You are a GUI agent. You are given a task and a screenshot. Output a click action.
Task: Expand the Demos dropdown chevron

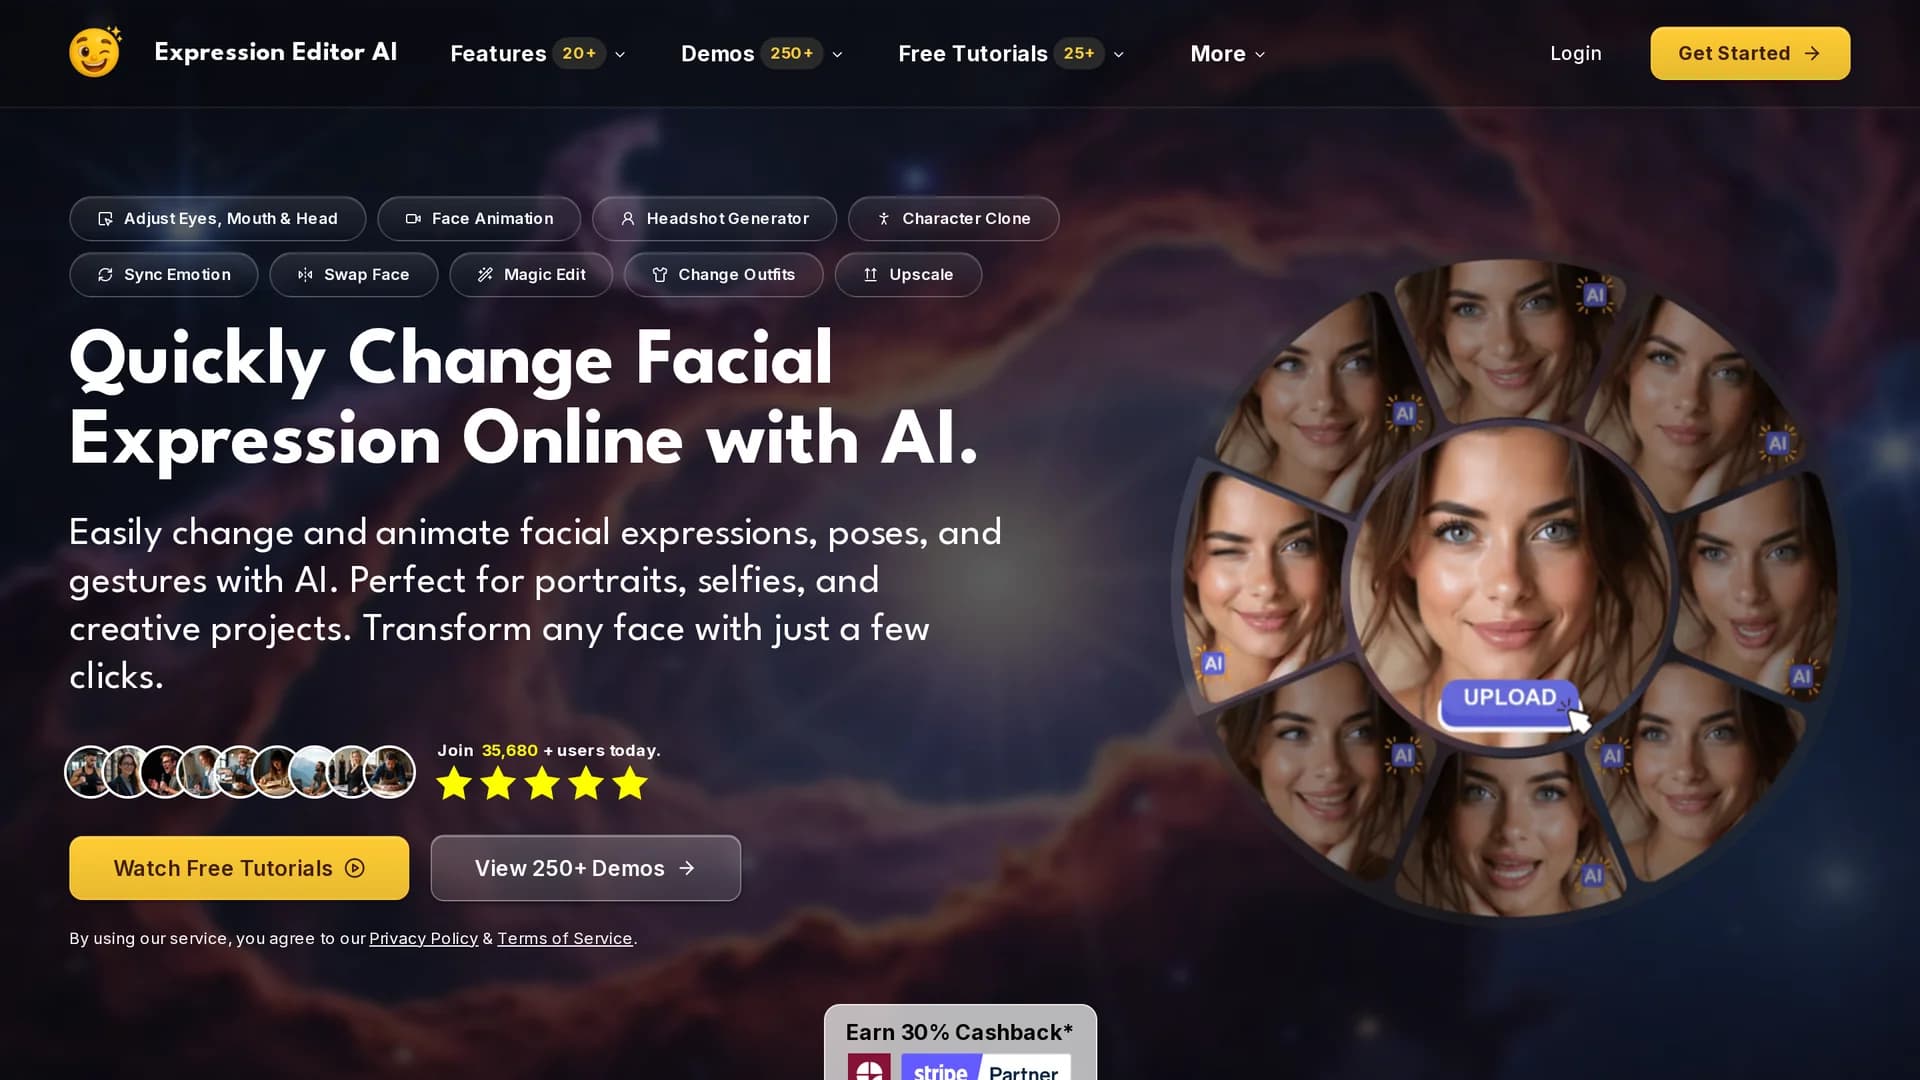click(x=838, y=54)
